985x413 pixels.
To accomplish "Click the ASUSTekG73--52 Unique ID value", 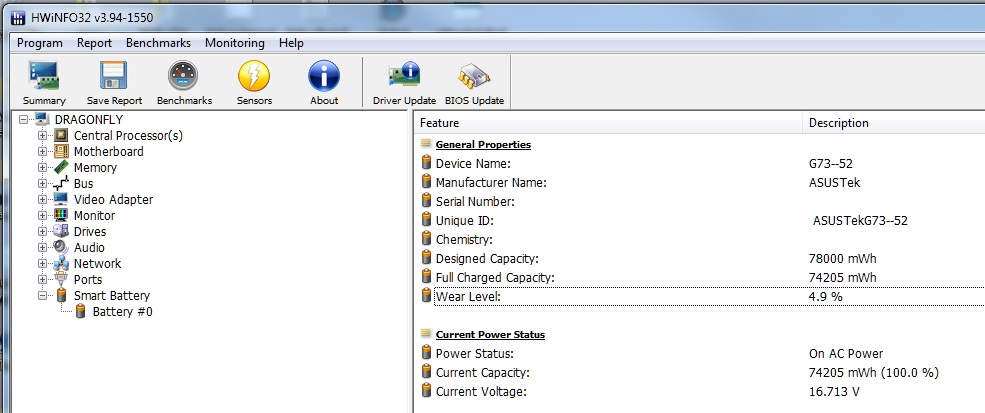I will coord(860,221).
